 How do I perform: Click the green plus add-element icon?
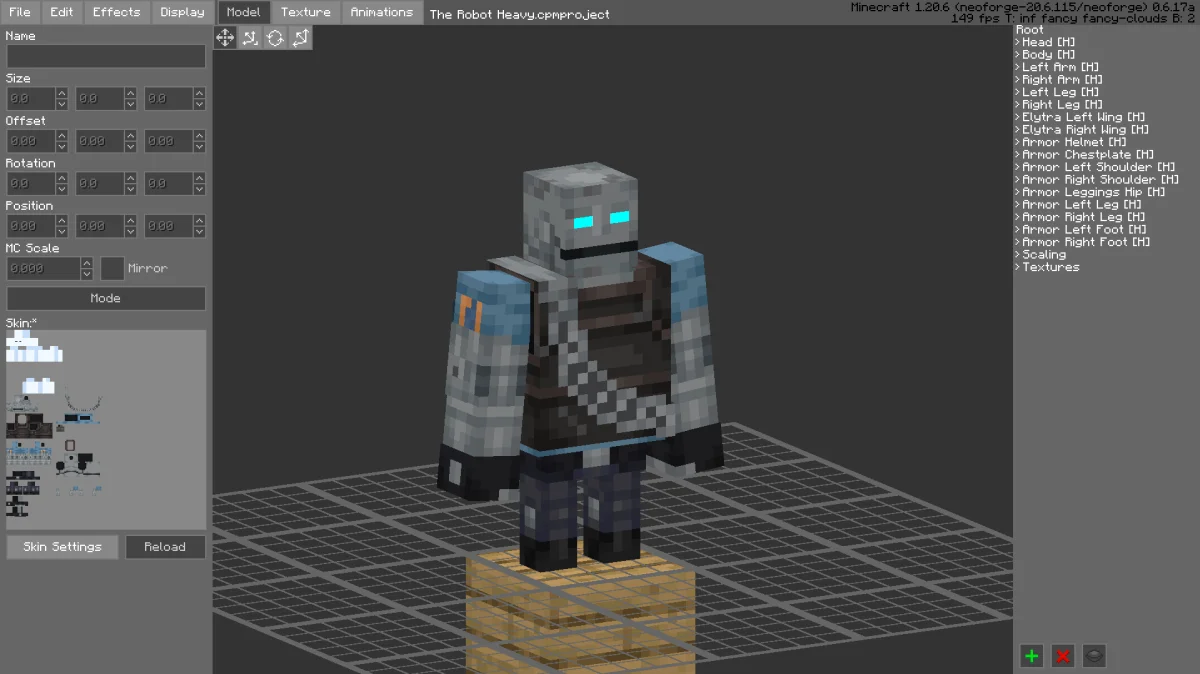[1032, 656]
